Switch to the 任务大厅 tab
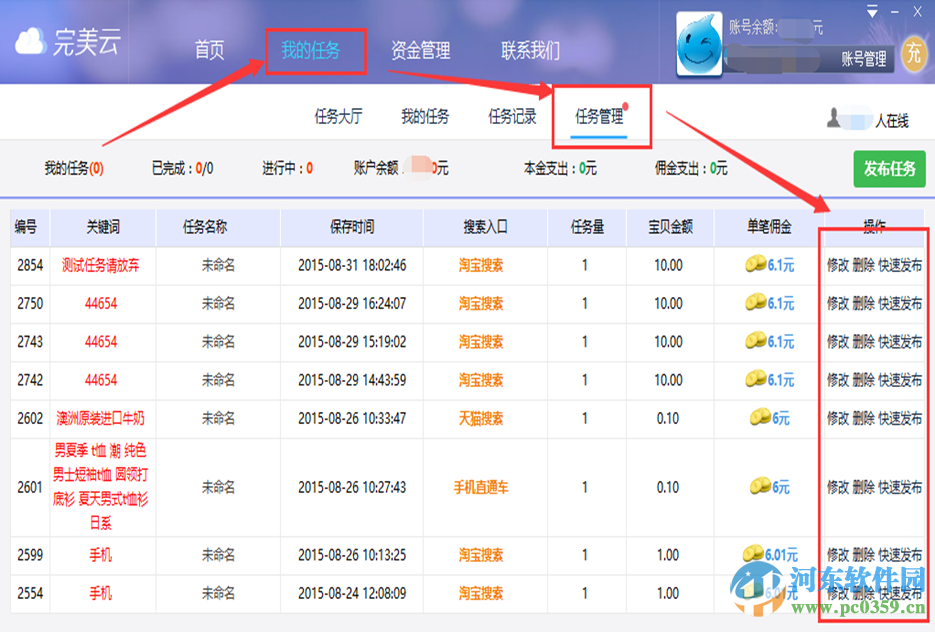Image resolution: width=935 pixels, height=632 pixels. (340, 113)
